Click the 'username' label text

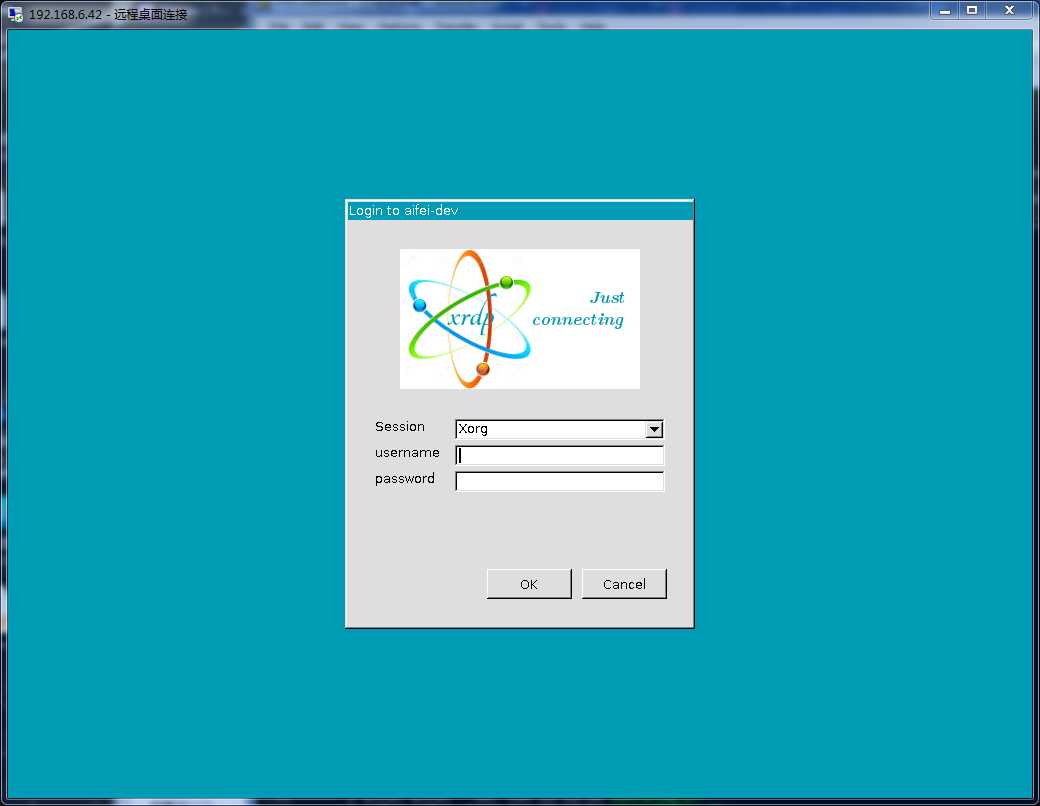[407, 452]
